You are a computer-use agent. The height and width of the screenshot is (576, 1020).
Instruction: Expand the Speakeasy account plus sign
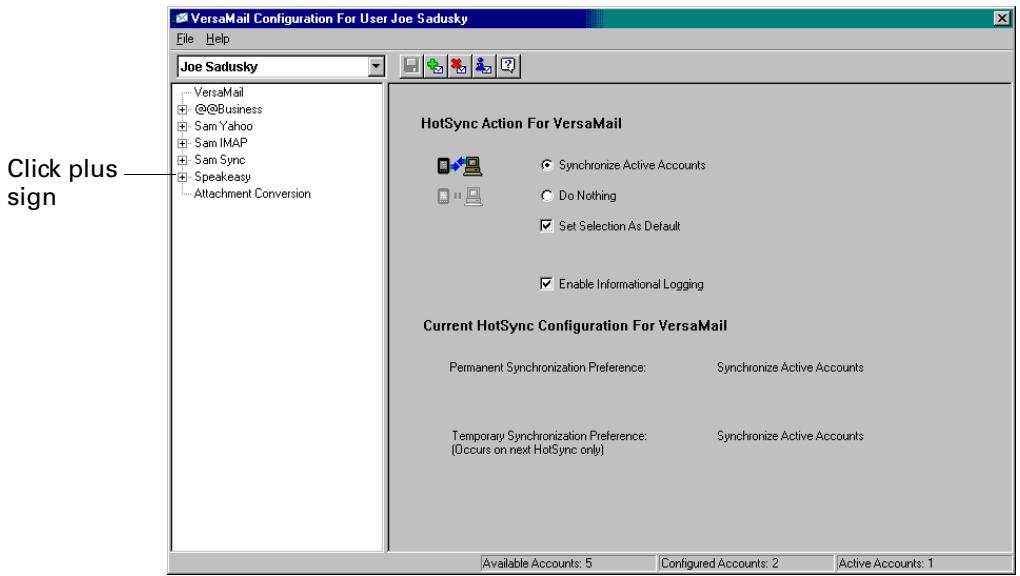(183, 177)
